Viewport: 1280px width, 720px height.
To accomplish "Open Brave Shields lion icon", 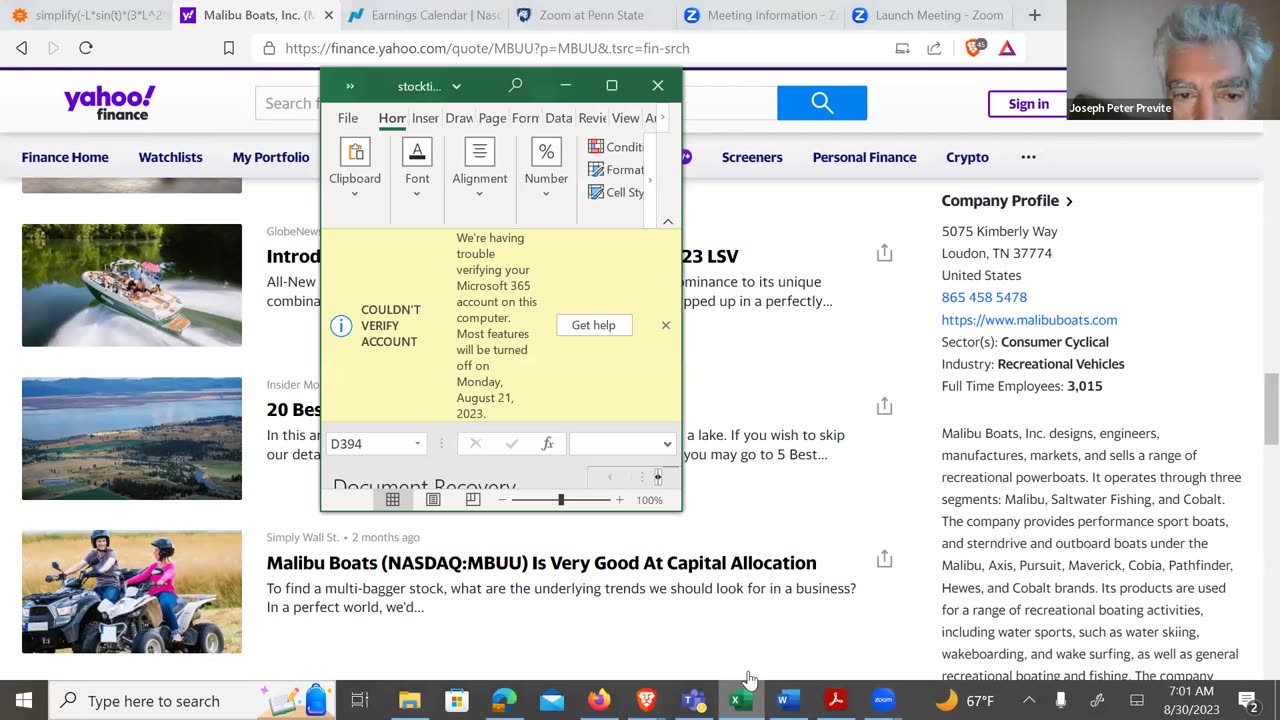I will click(x=974, y=48).
